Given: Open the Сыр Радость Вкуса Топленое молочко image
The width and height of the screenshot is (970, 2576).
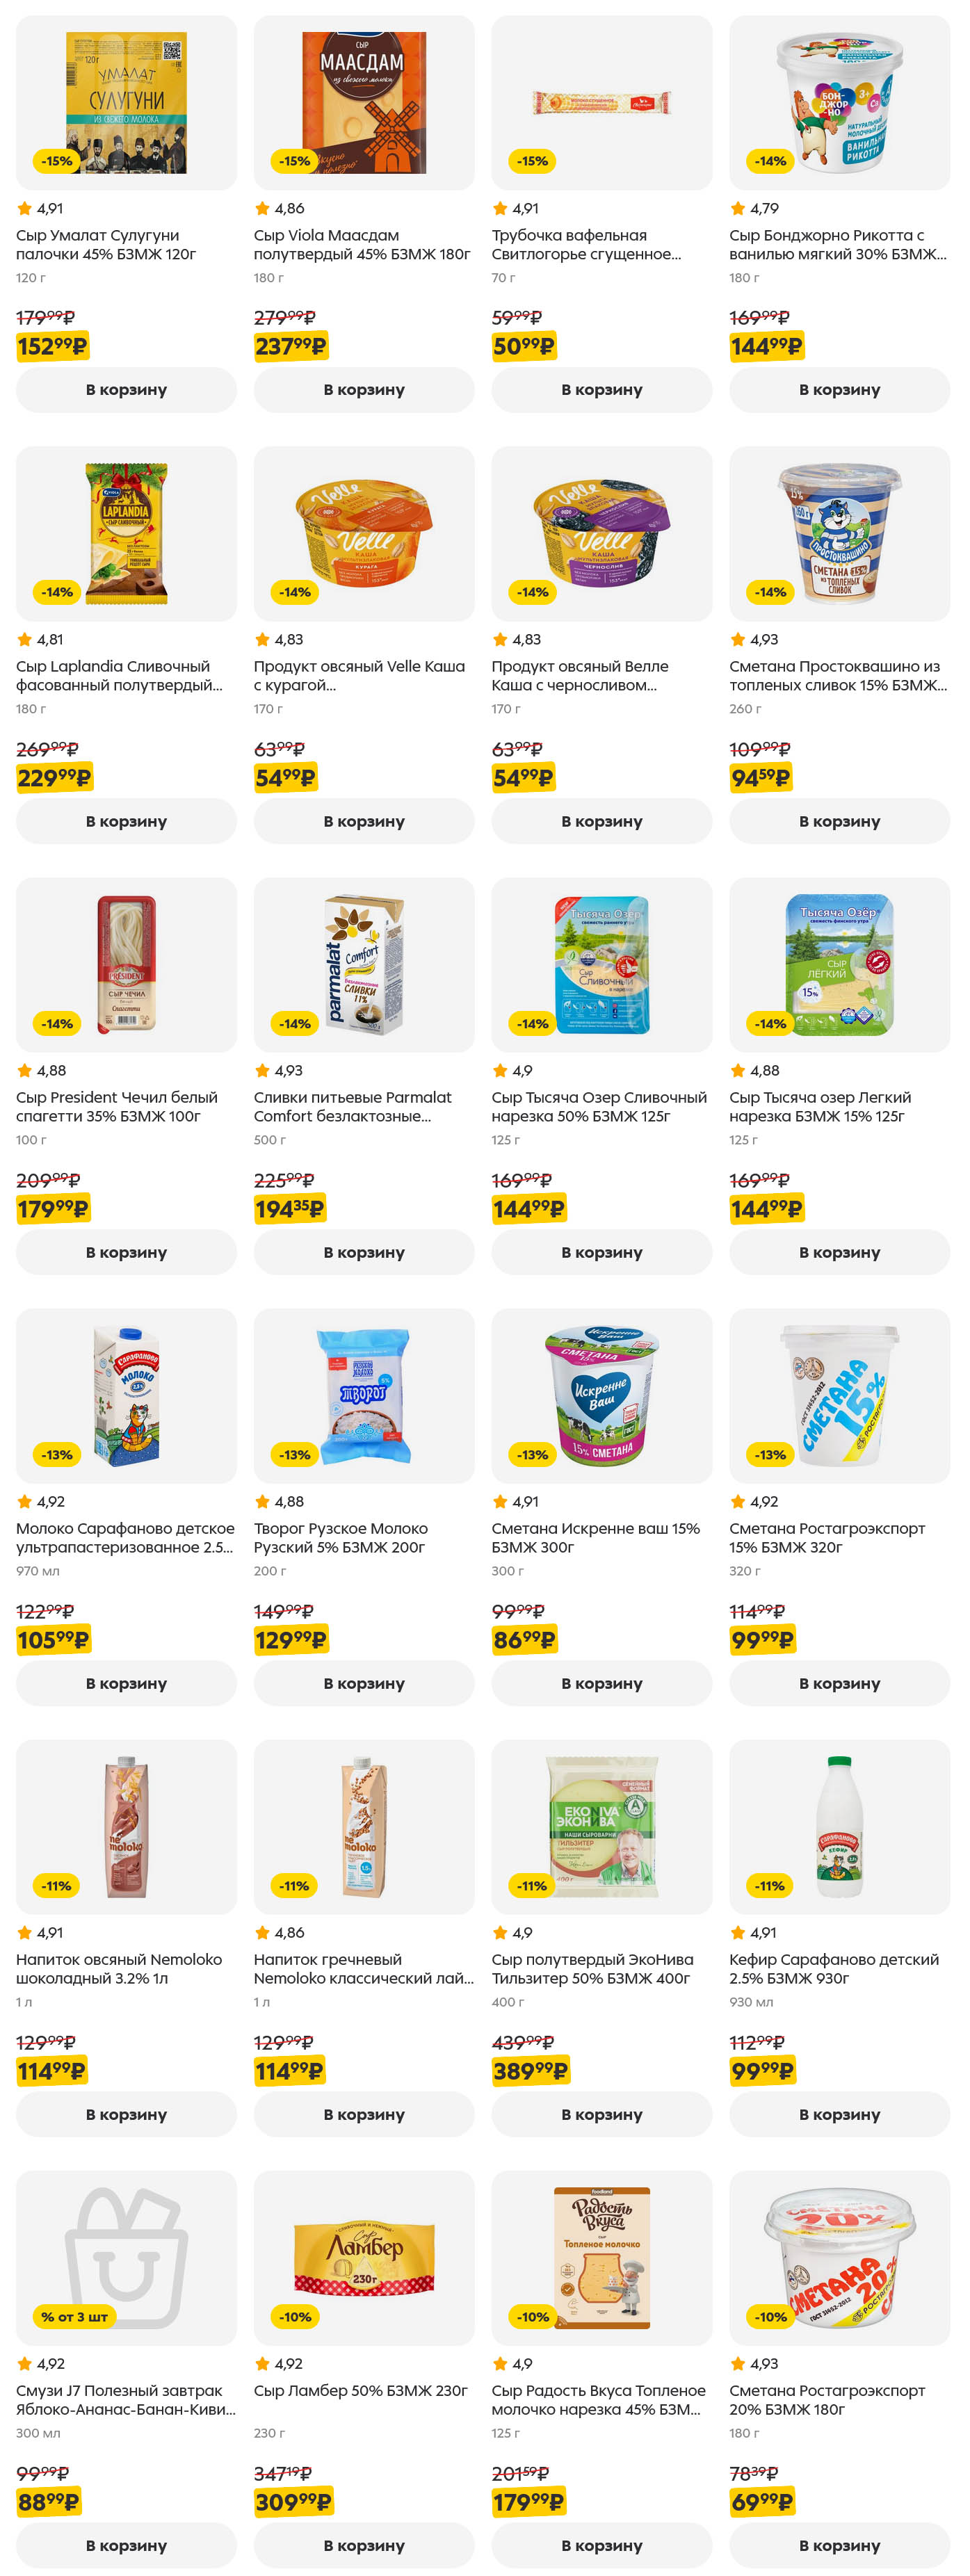Looking at the screenshot, I should click(x=601, y=2257).
